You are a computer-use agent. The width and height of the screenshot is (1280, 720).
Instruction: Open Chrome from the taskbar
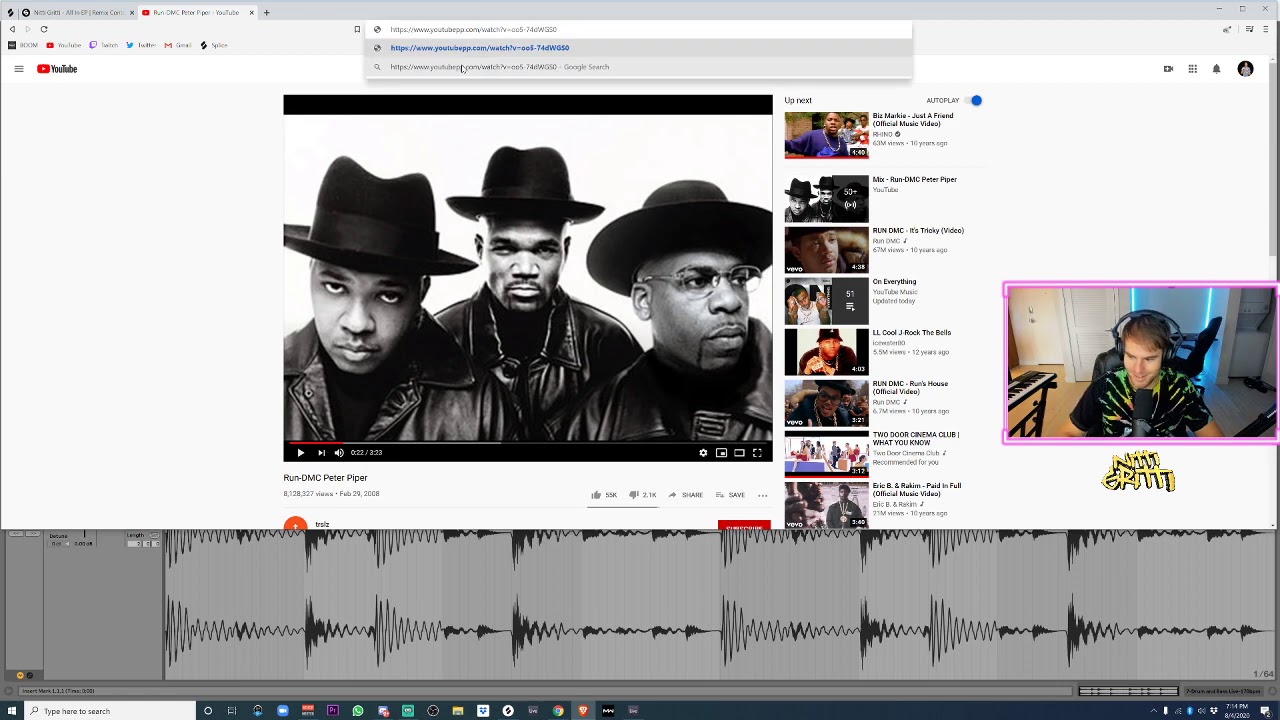pyautogui.click(x=558, y=711)
